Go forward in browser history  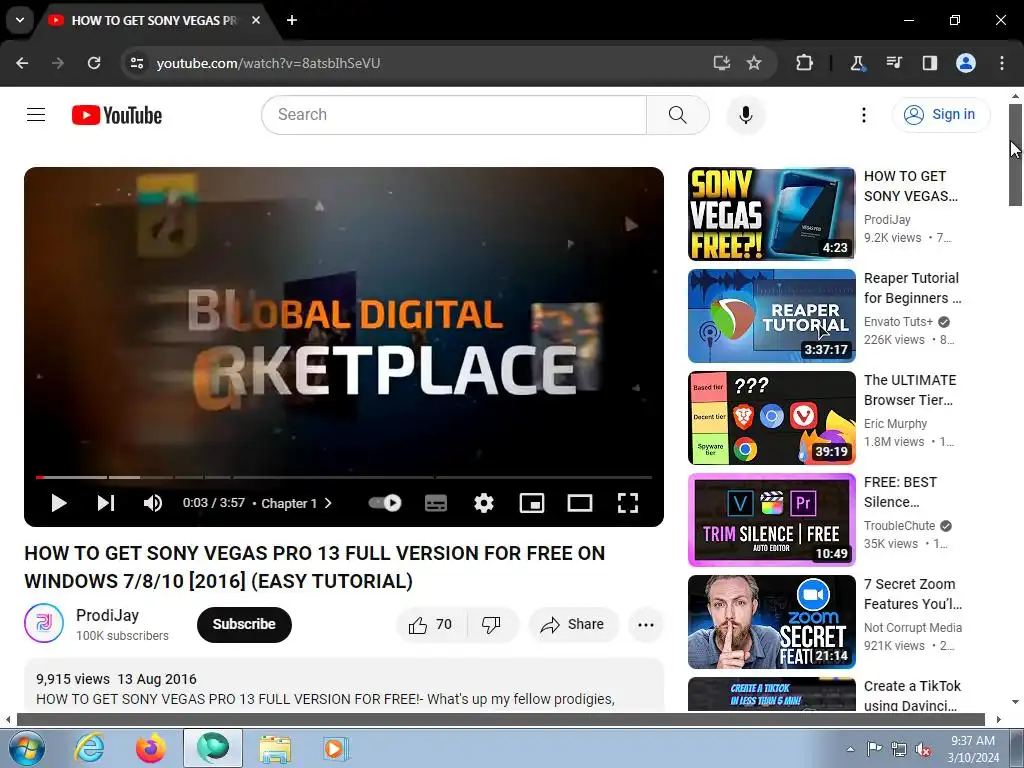click(x=58, y=63)
